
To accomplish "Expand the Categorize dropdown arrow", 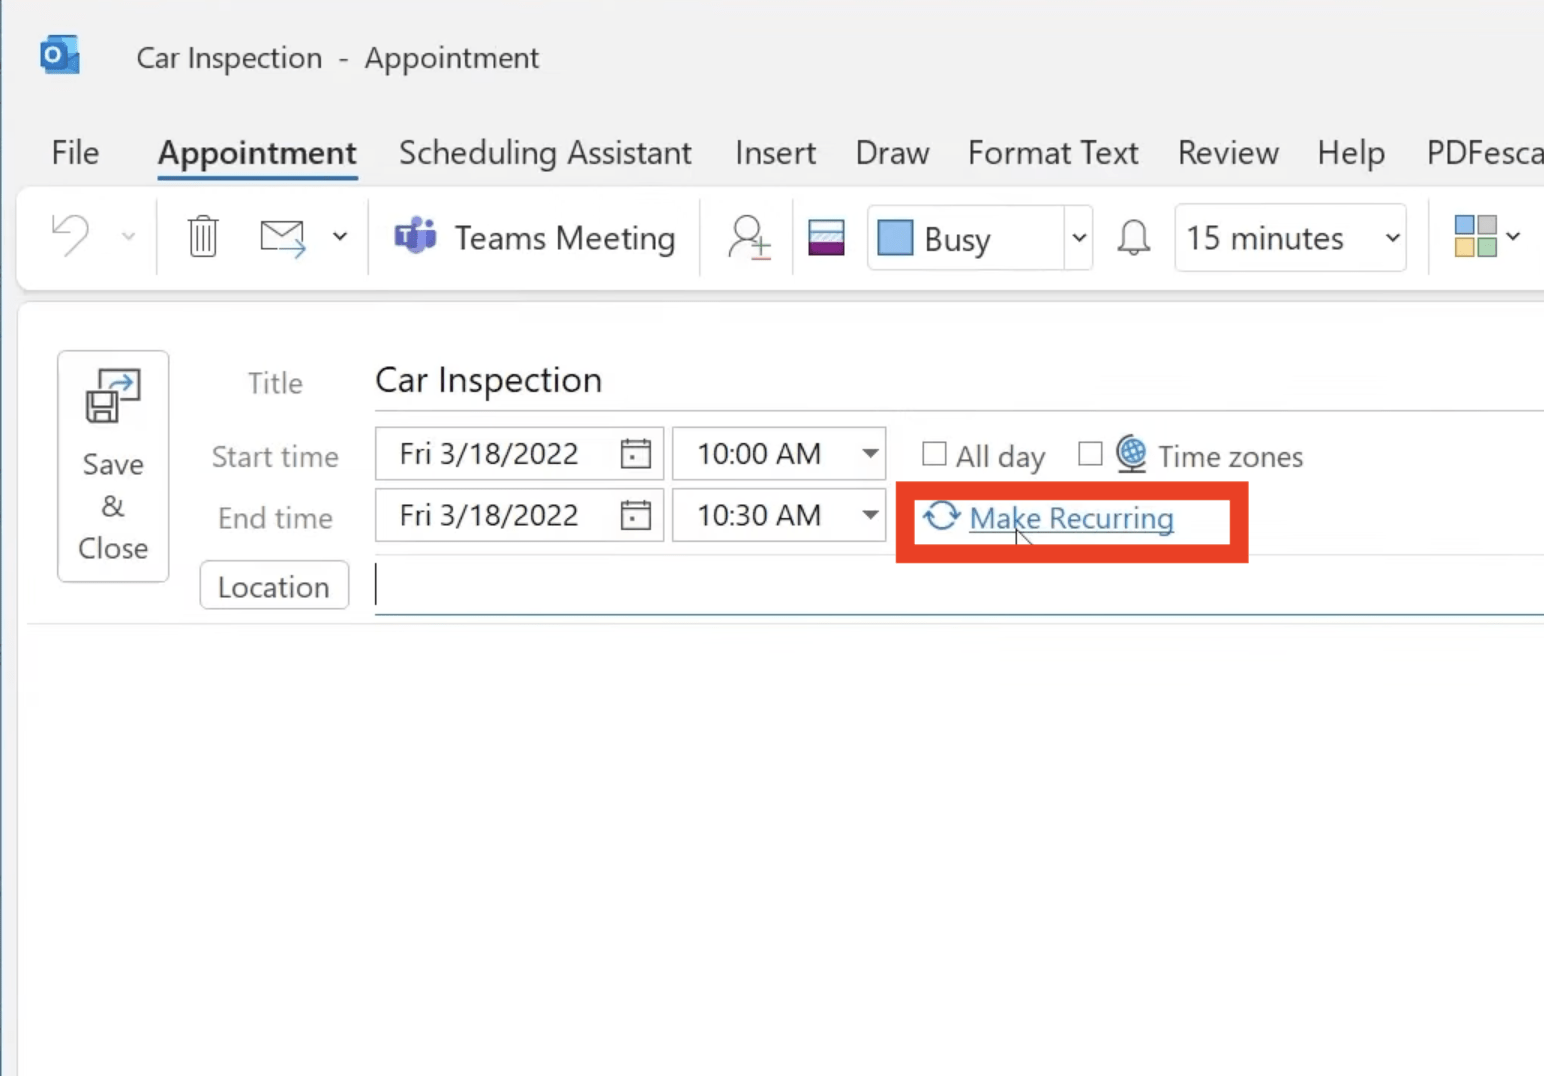I will (x=1513, y=237).
